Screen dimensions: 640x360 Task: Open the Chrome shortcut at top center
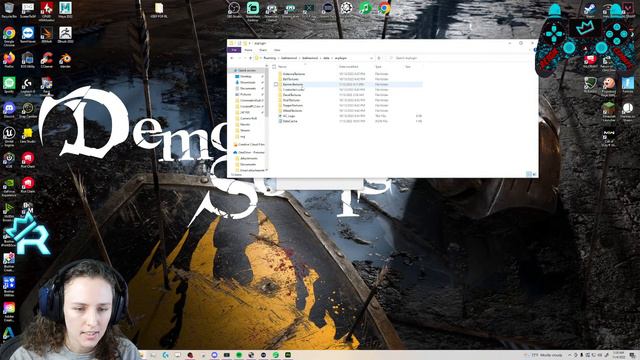[x=384, y=9]
